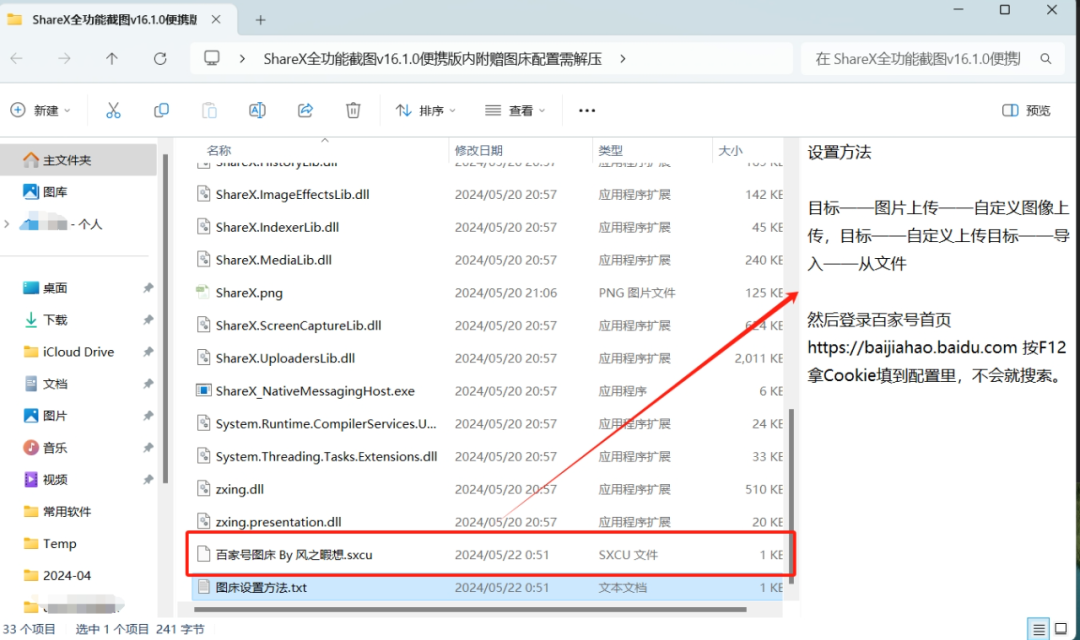
Task: Select ShareX.IndexerLib.dll file
Action: 488,227
